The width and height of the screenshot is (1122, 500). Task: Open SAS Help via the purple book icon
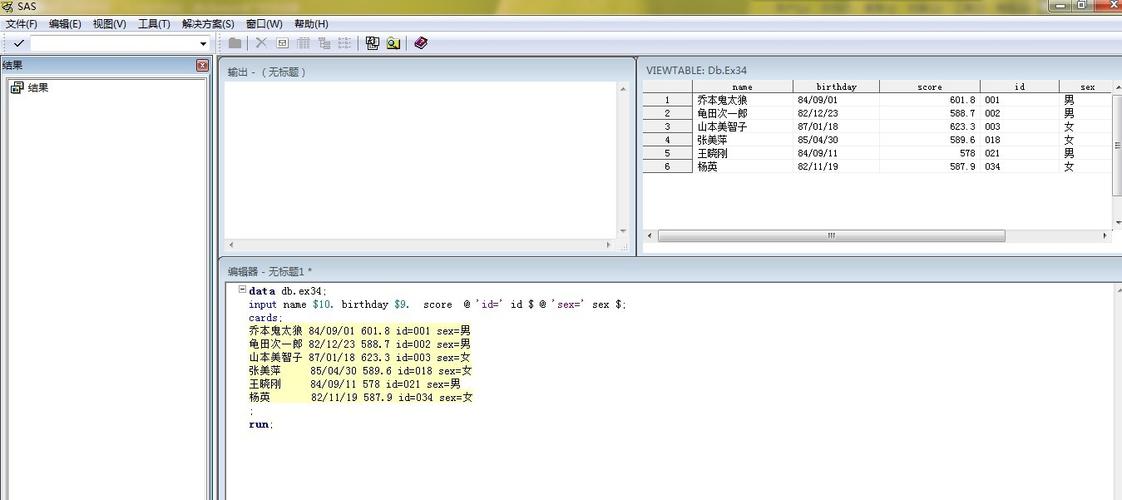[421, 43]
